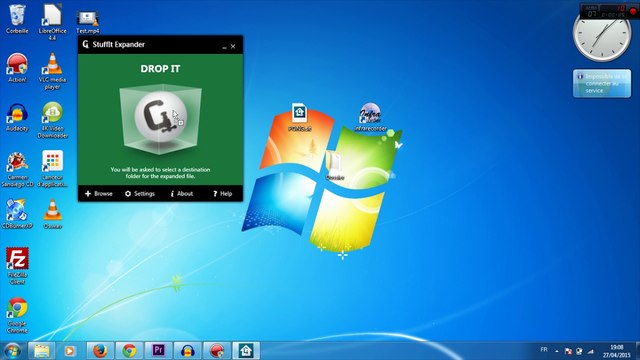Viewport: 640px width, 360px height.
Task: Select the .sit archive file on the desktop
Action: point(300,117)
